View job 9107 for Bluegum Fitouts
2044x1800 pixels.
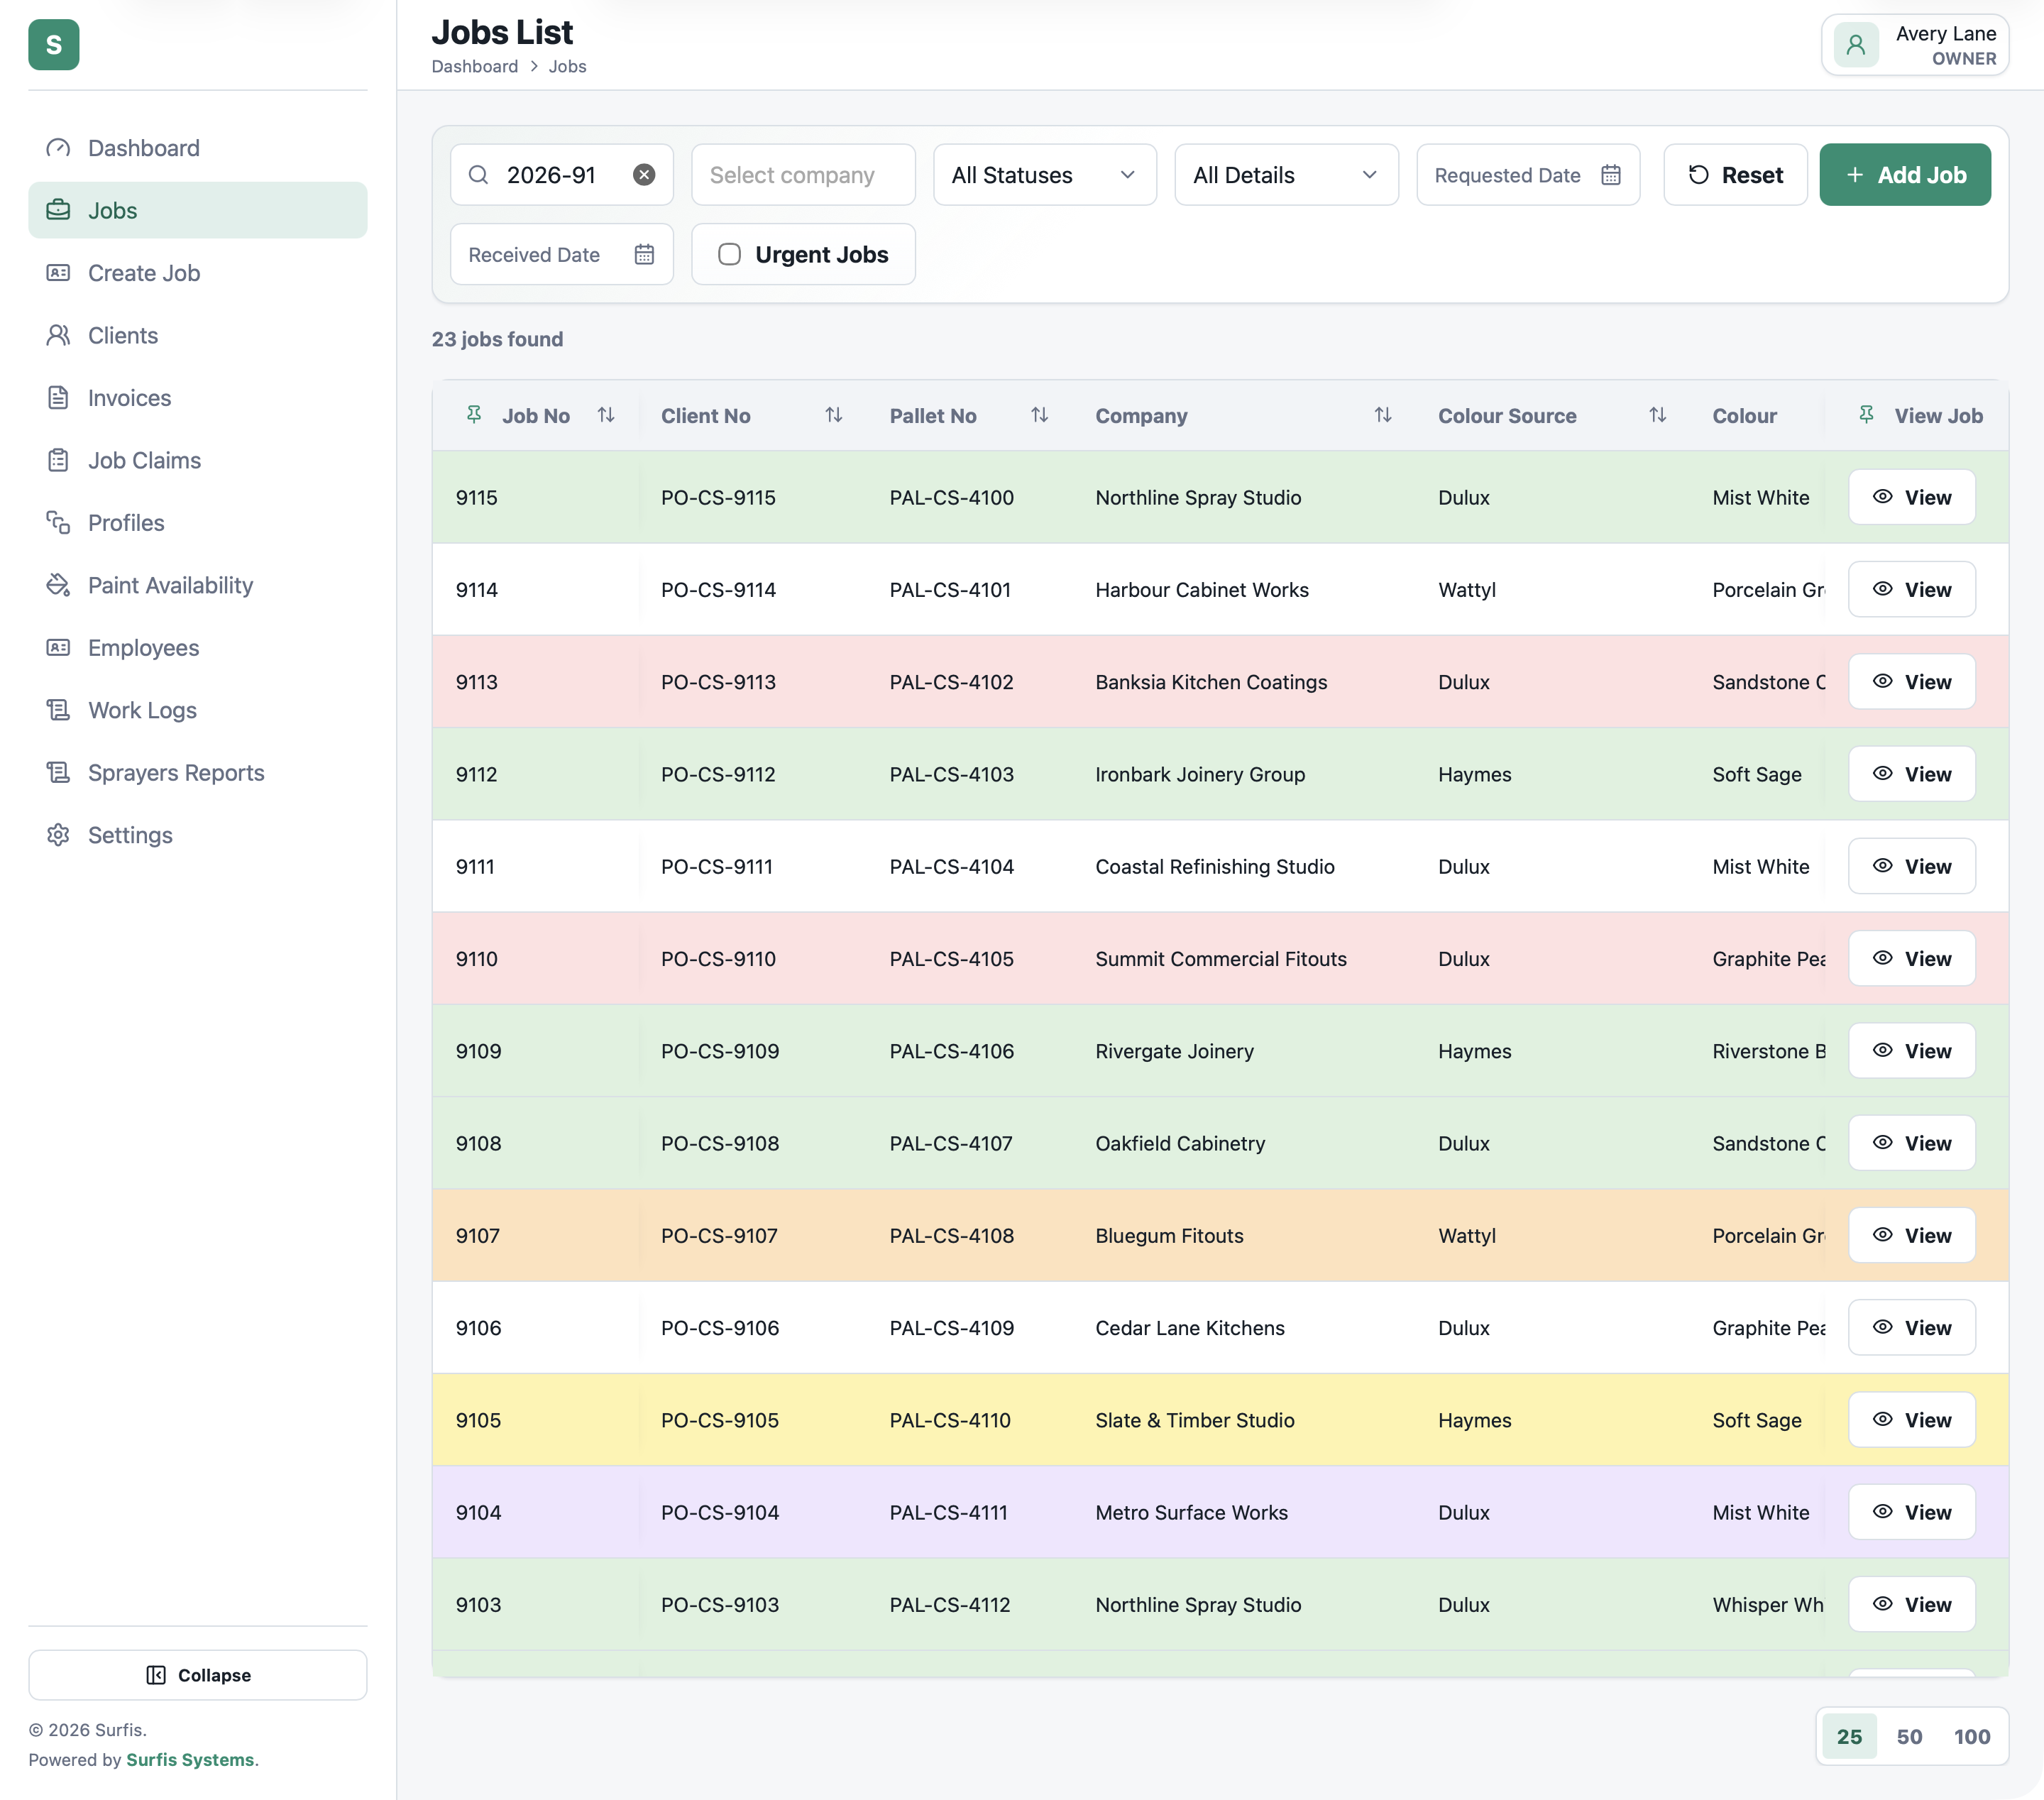pos(1911,1235)
